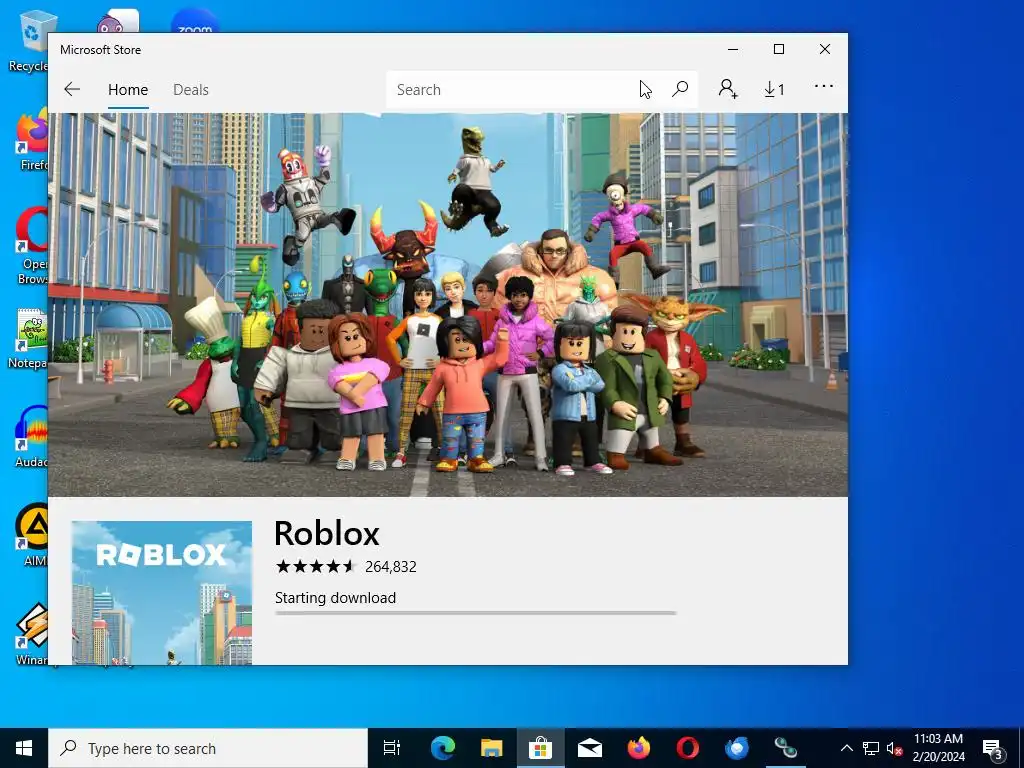Open the See more ellipsis menu
Screen dimensions: 1024x768
[824, 86]
